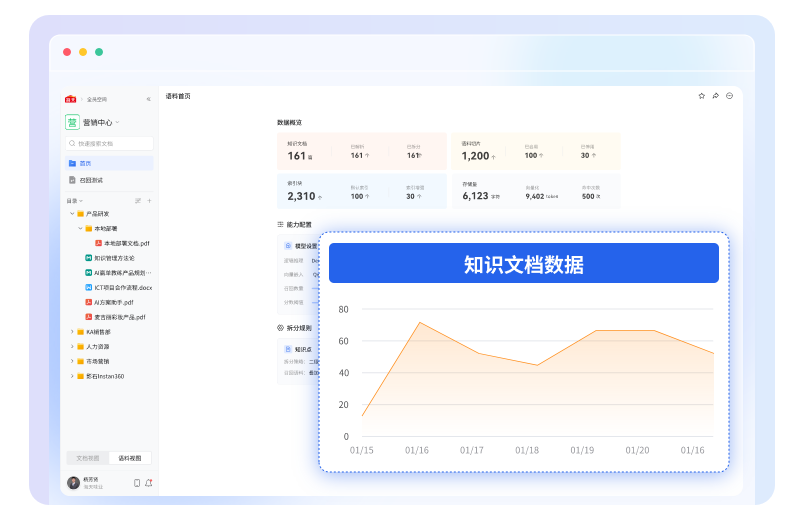Click the 1,200 stat value

click(x=475, y=156)
